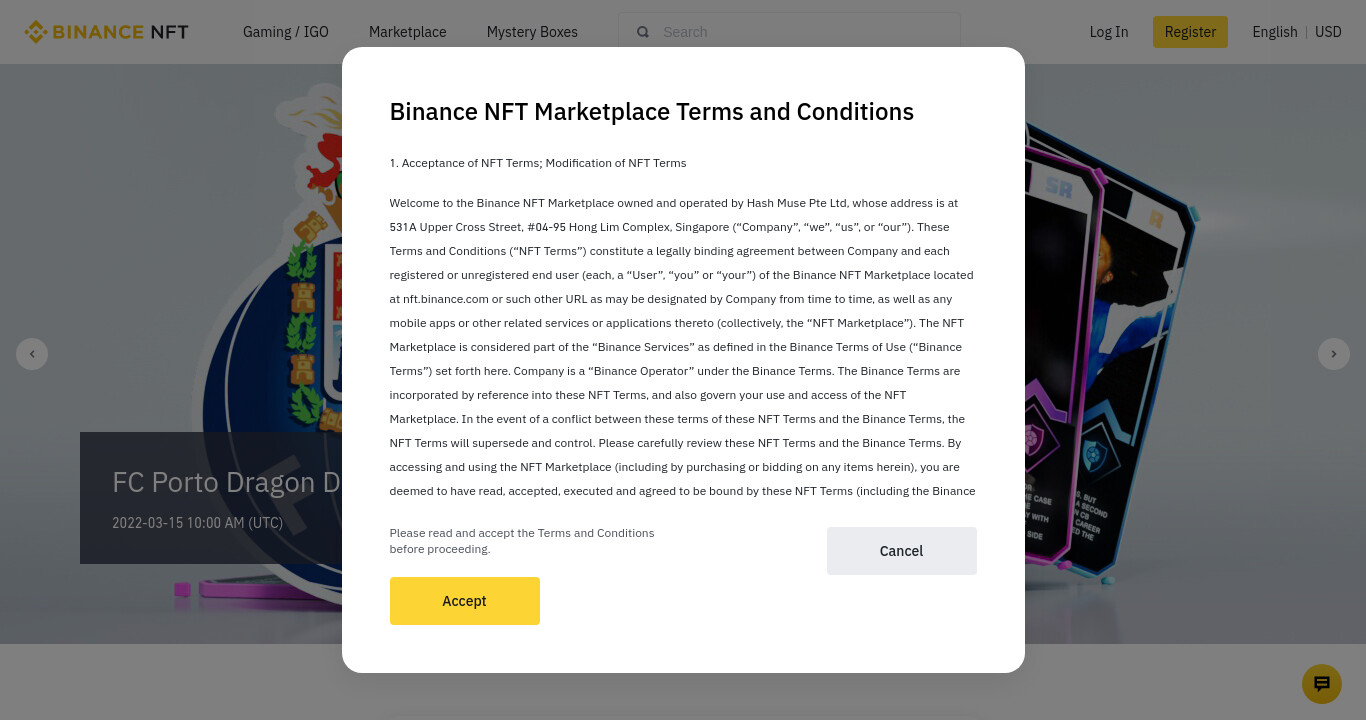Open the Binance NFT logo home link

(107, 32)
